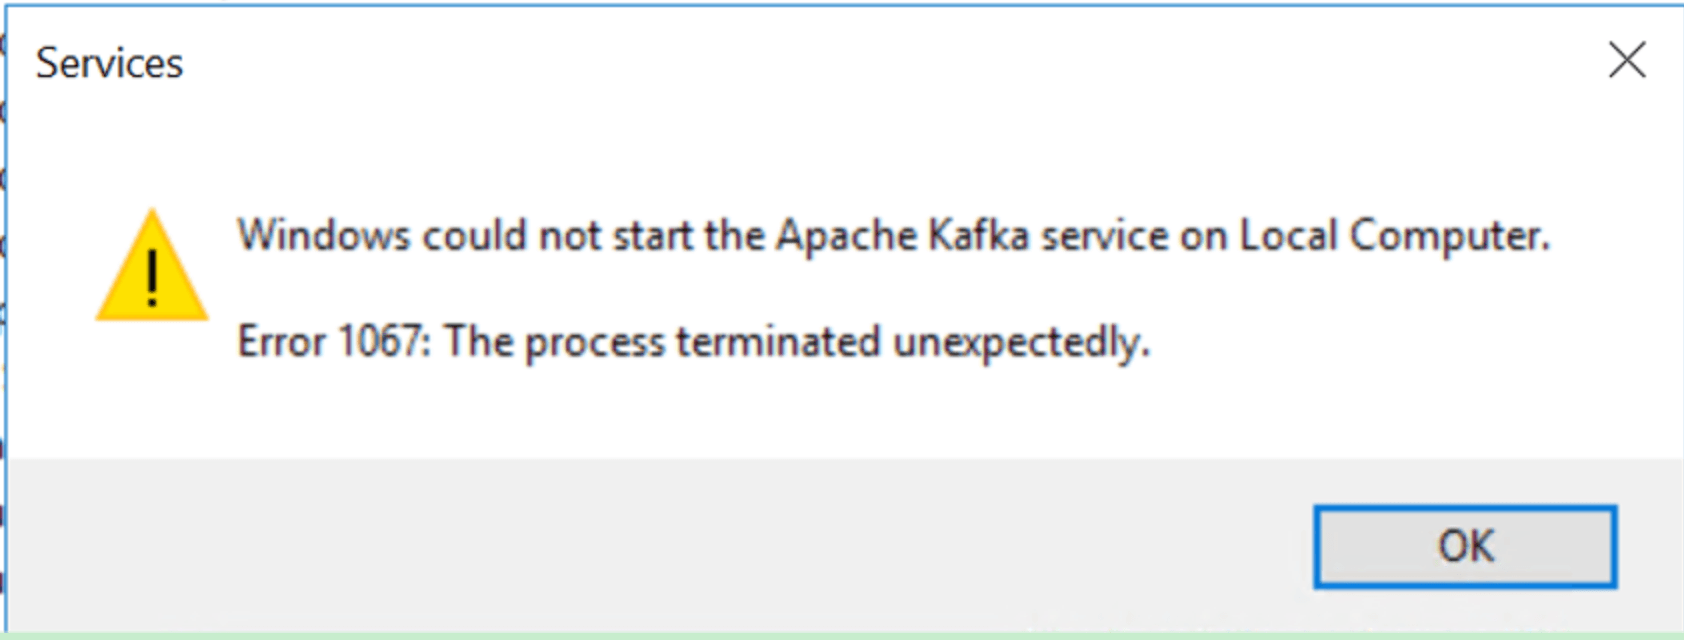Click the word "Apache" in the message
The image size is (1684, 640).
(x=846, y=236)
